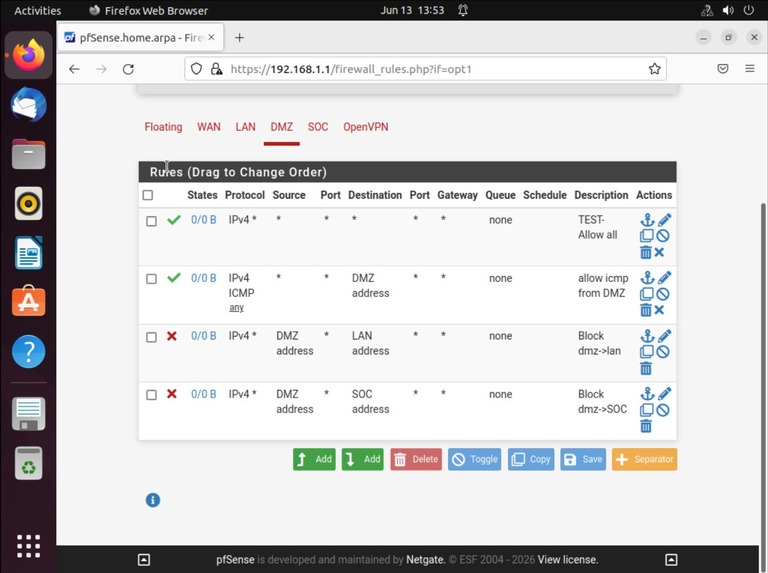Select the DMZ tab
Image resolution: width=768 pixels, height=573 pixels.
282,127
